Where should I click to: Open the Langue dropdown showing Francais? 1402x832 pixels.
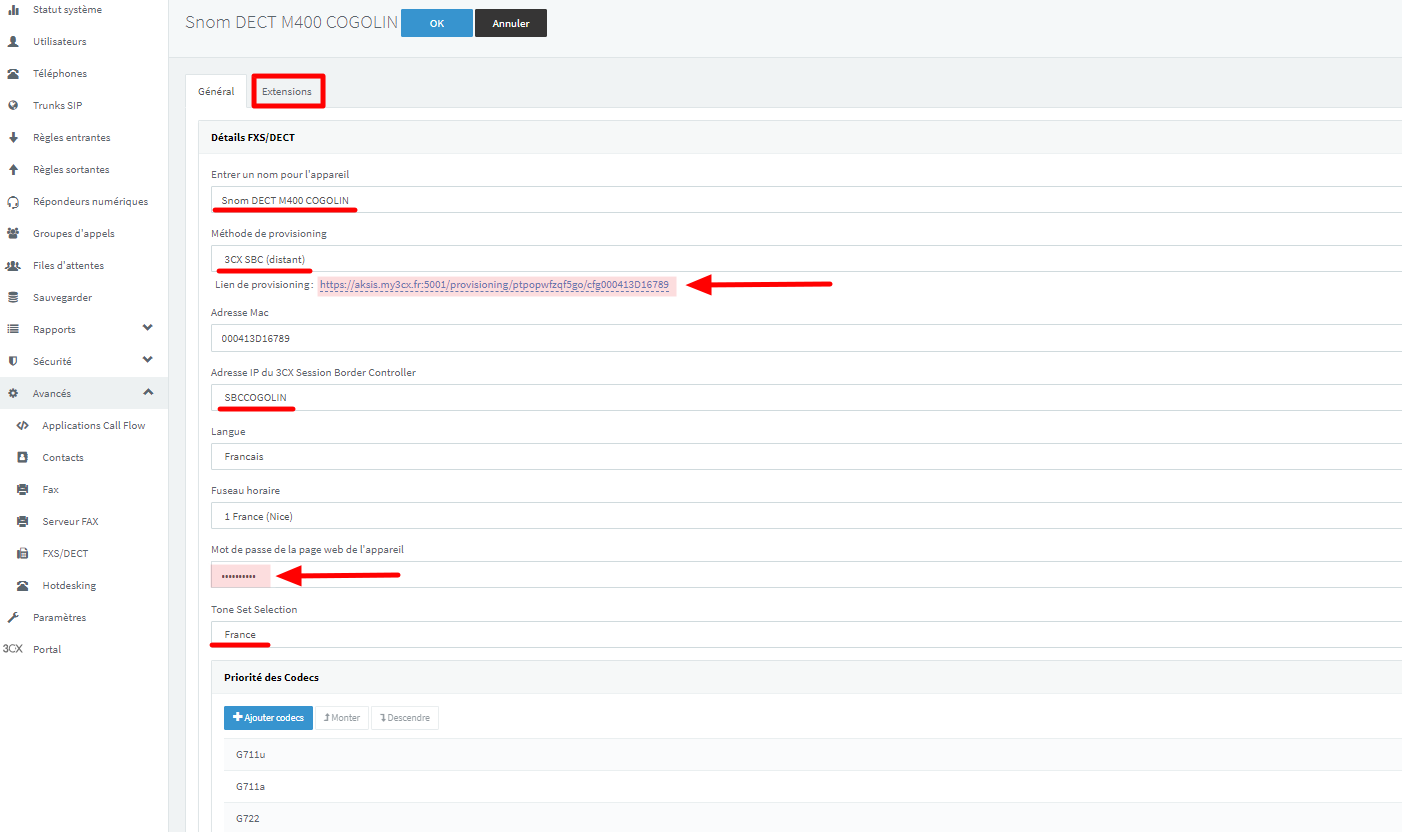[806, 456]
